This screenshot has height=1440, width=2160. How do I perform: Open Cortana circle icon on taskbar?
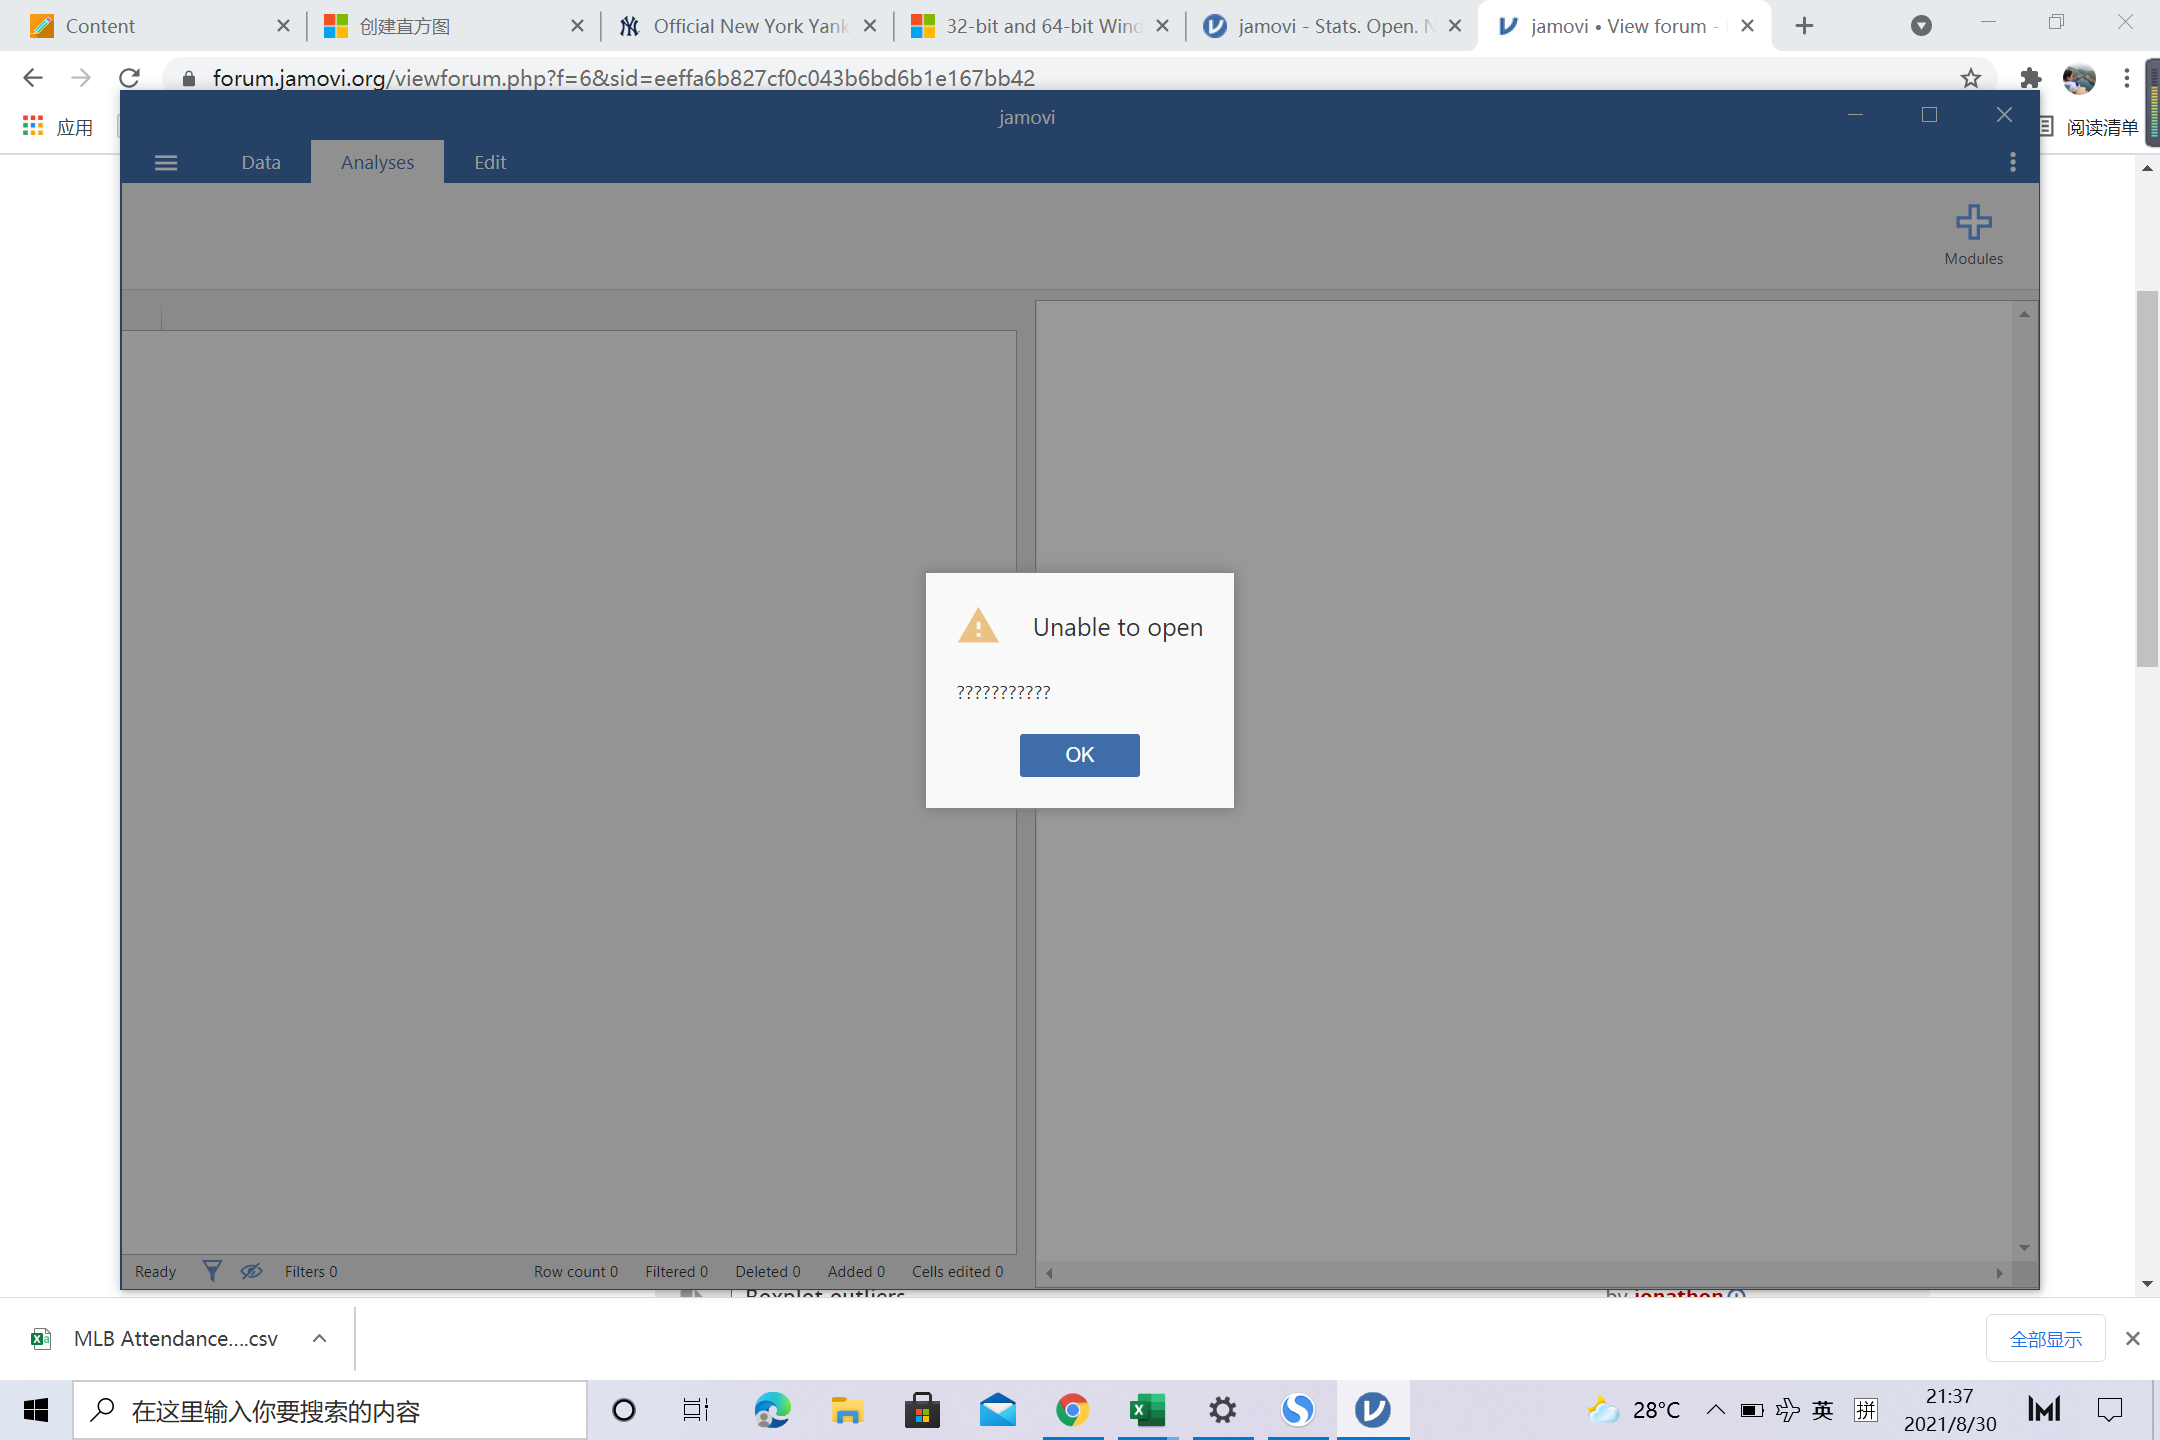pos(623,1410)
